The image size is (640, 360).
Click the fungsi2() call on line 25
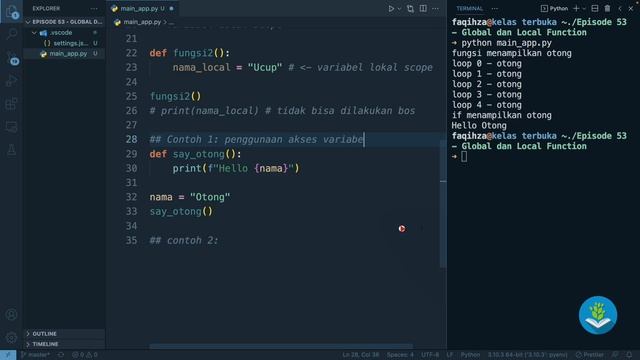pyautogui.click(x=176, y=96)
